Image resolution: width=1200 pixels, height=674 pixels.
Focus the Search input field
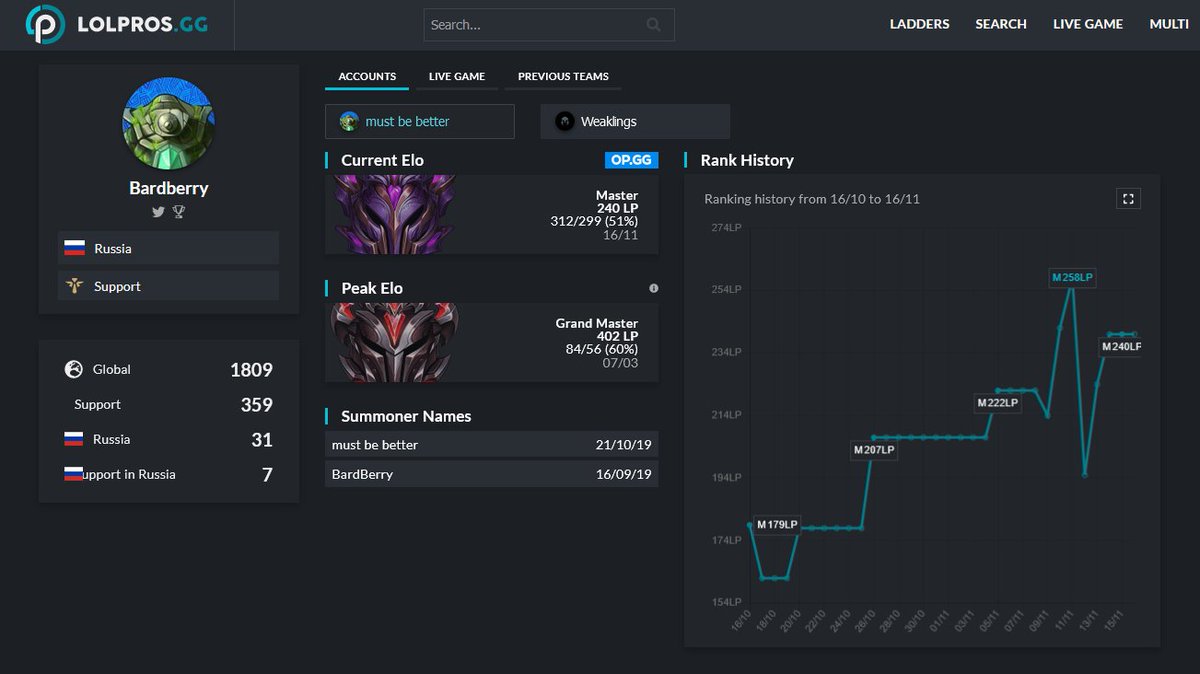click(x=549, y=25)
